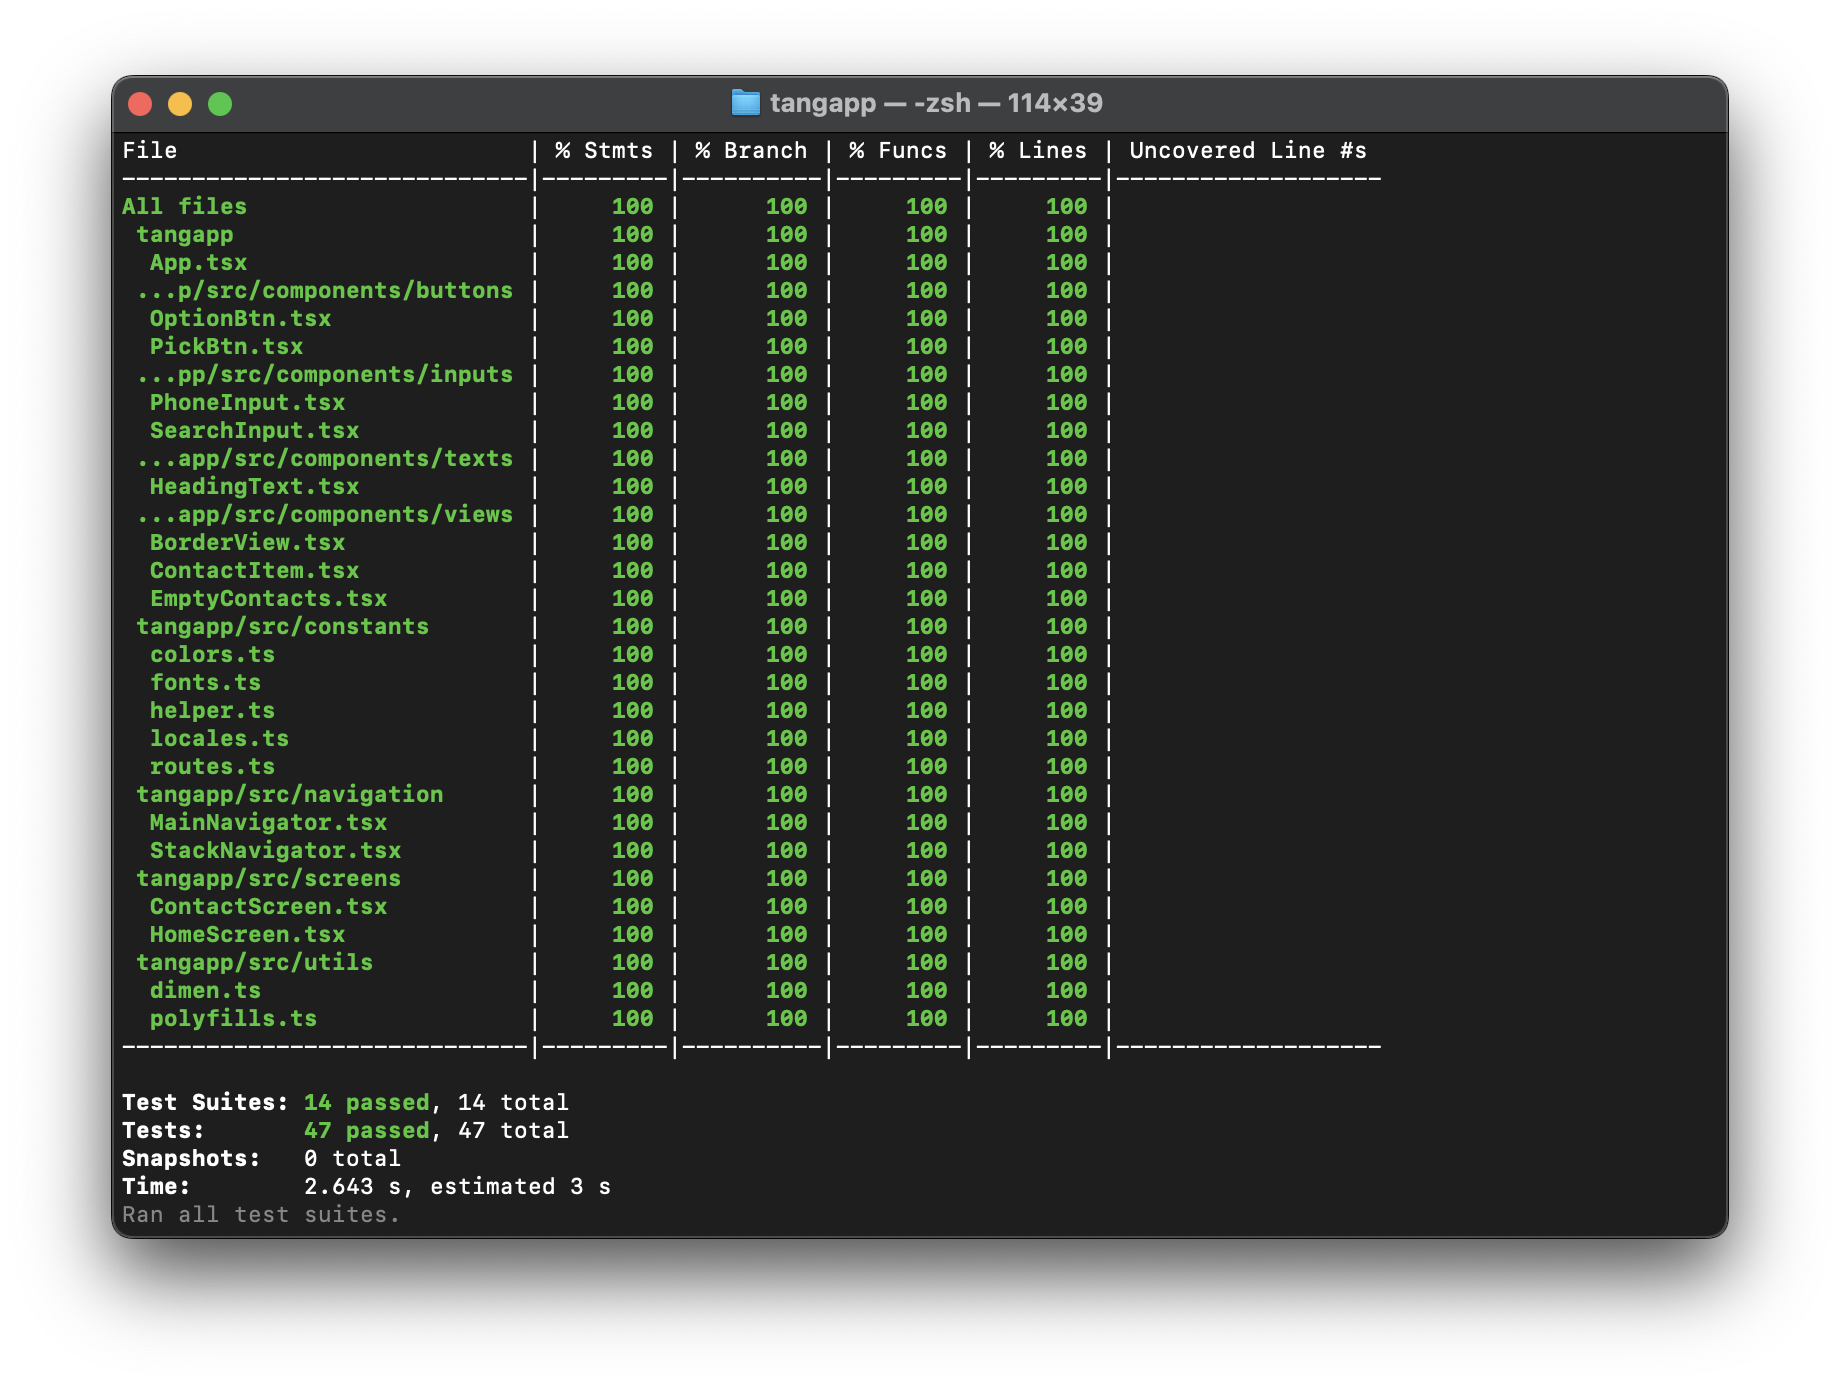Click '% Funcs' value 100 for helper.ts
This screenshot has width=1840, height=1386.
(x=926, y=711)
